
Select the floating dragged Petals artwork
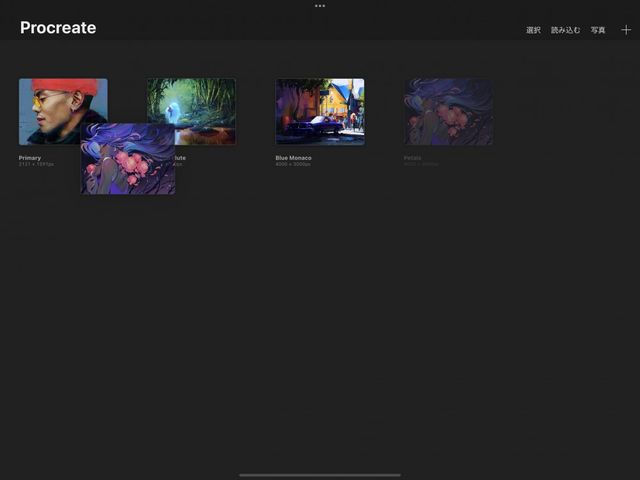pos(128,159)
